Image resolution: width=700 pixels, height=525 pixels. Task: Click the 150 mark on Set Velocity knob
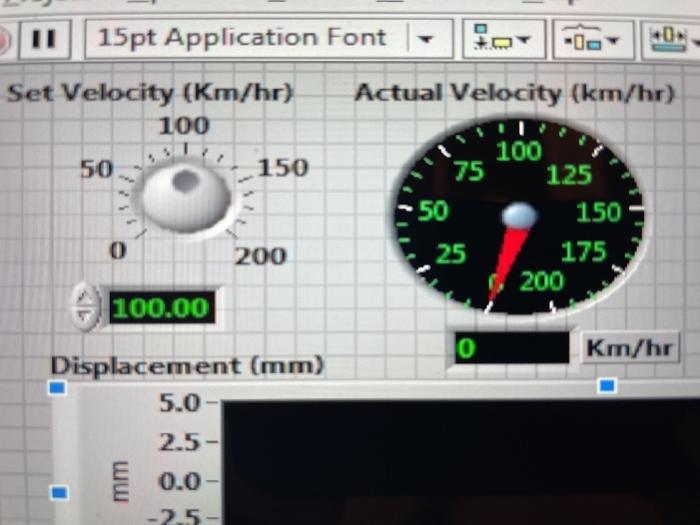[x=283, y=168]
